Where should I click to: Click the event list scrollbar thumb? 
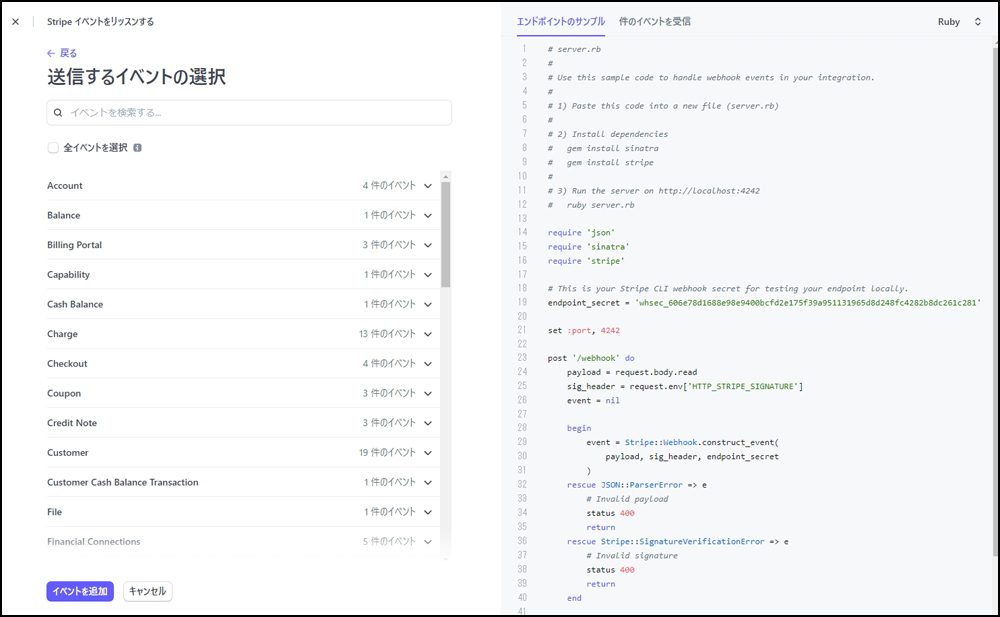tap(446, 234)
